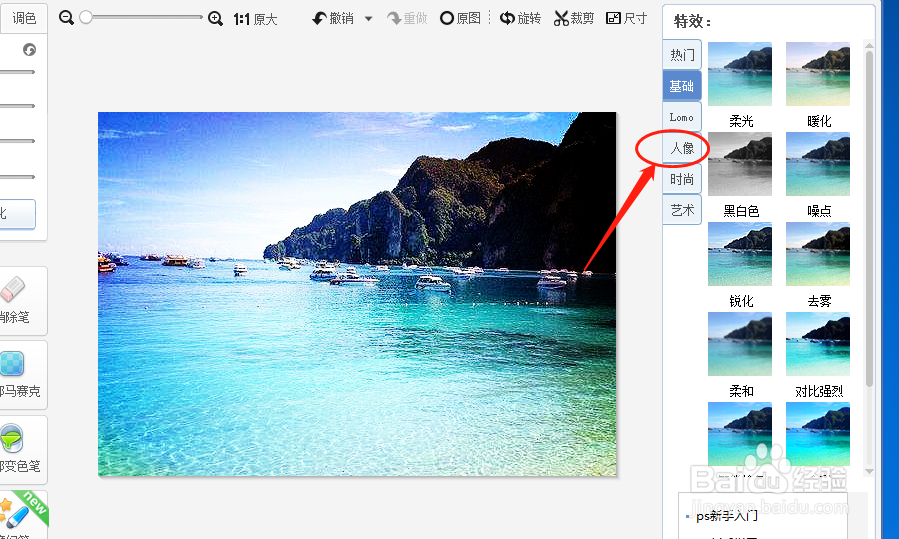The width and height of the screenshot is (899, 539).
Task: Click the effects list scrollbar down arrow
Action: coord(869,471)
